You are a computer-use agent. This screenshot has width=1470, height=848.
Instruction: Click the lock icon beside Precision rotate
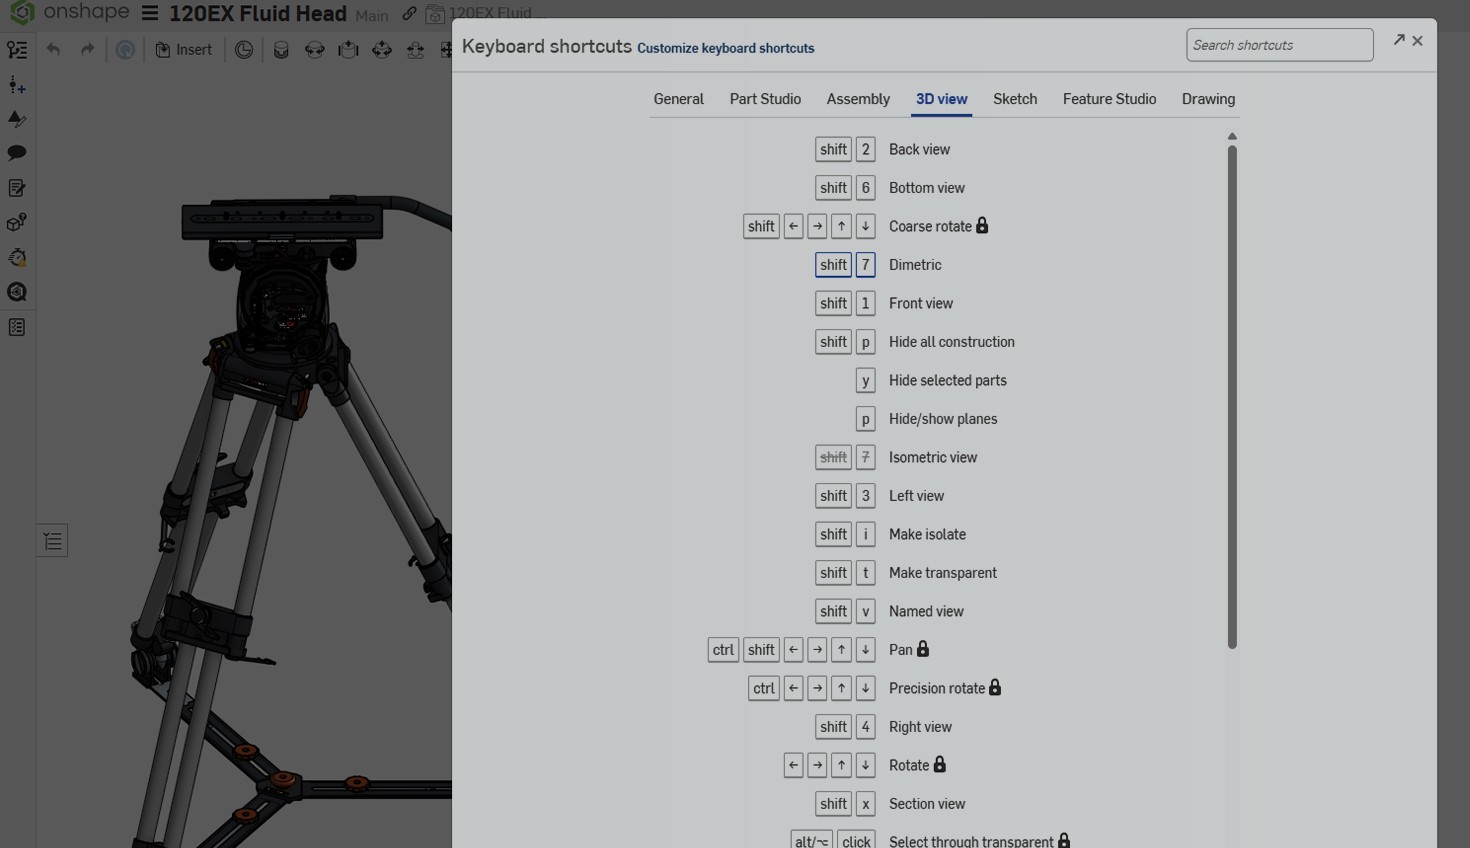(995, 688)
